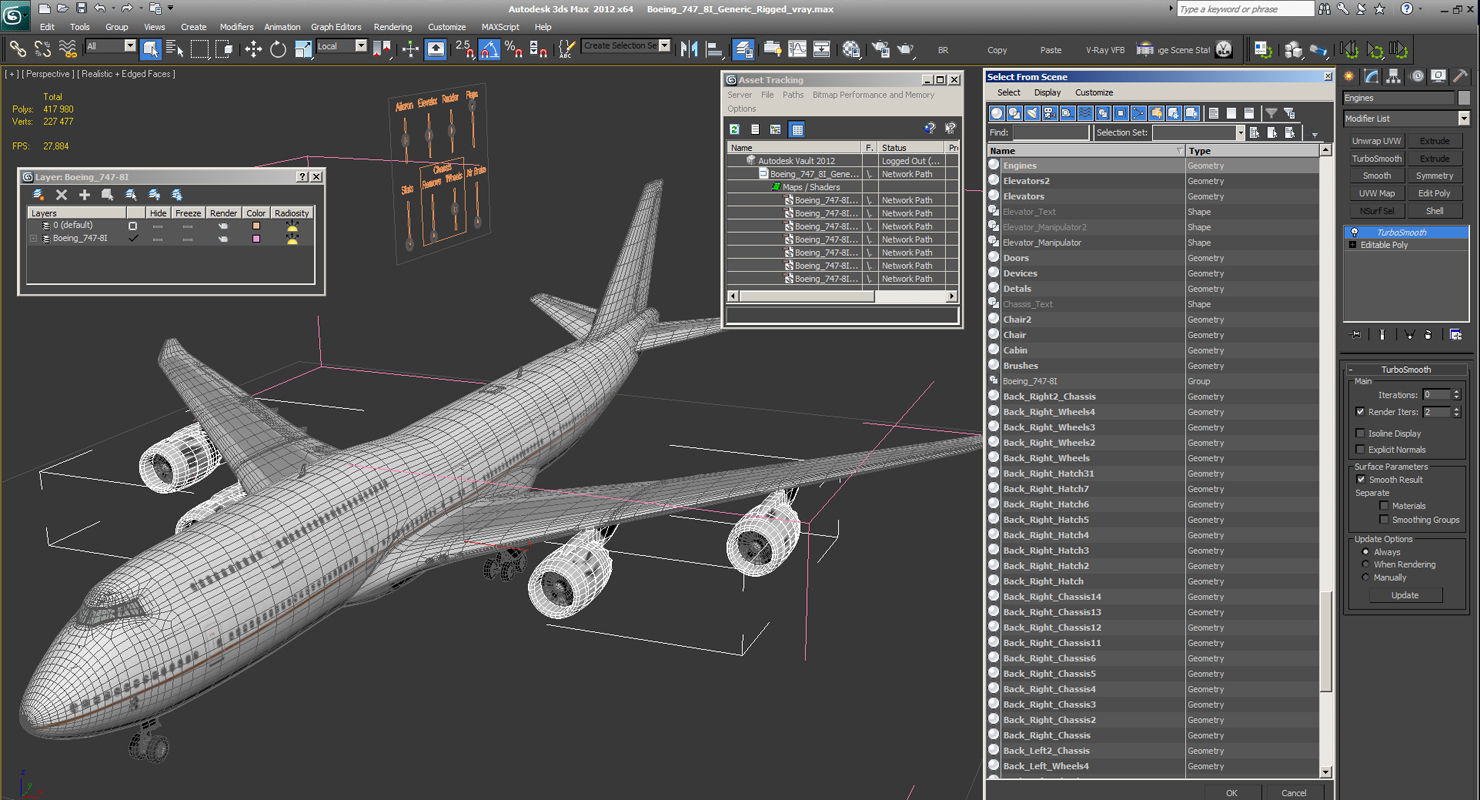Open the Modifiers menu

pyautogui.click(x=236, y=27)
